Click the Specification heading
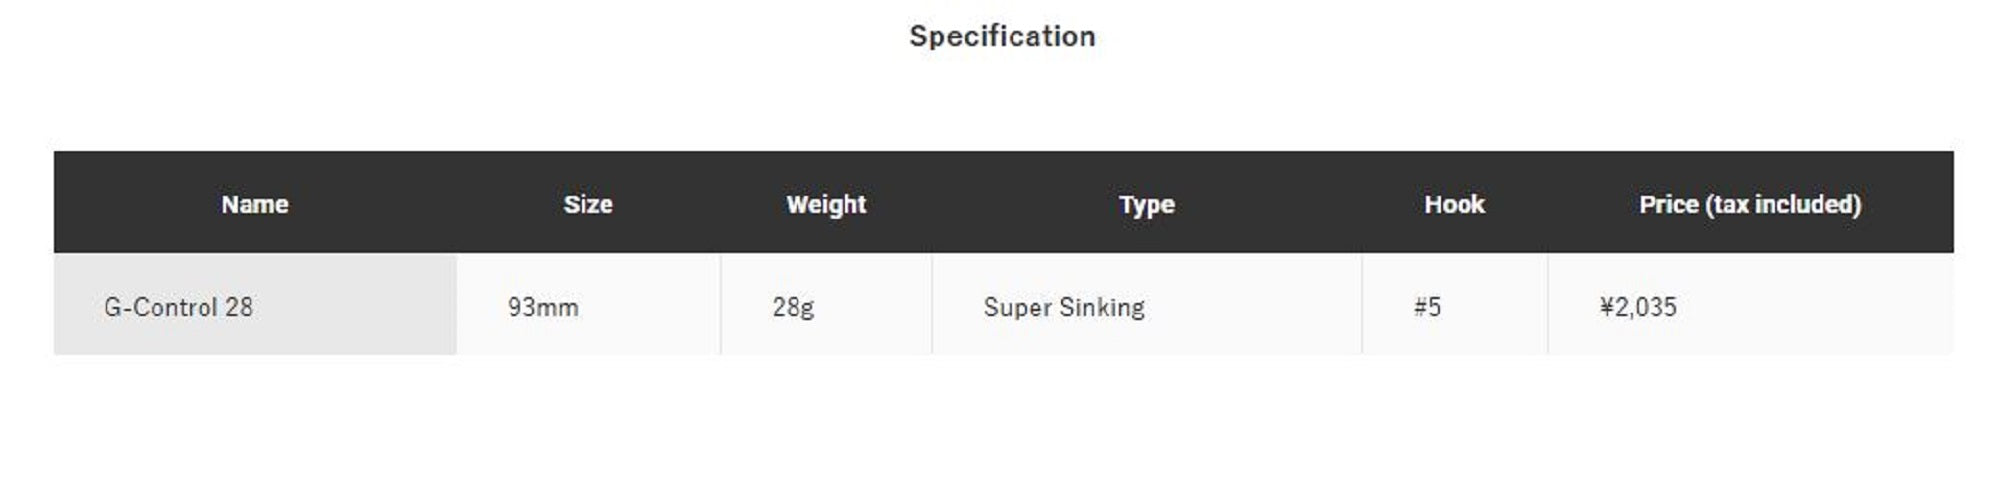Image resolution: width=2000 pixels, height=487 pixels. coord(1002,37)
